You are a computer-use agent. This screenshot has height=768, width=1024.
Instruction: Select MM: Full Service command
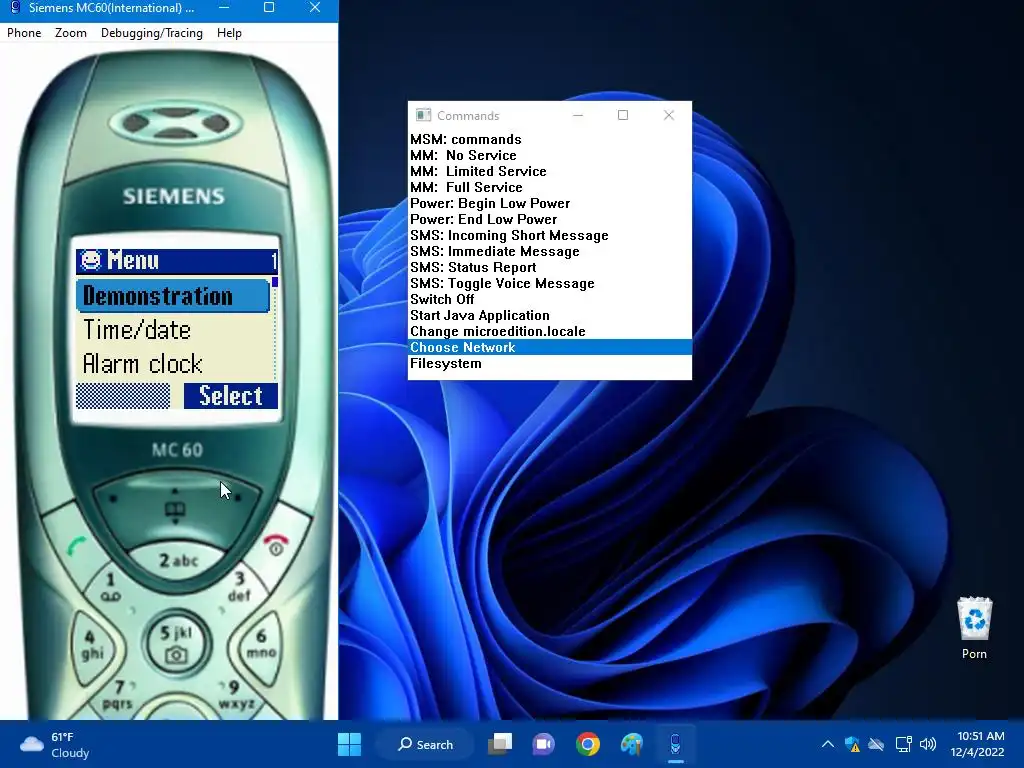pos(550,187)
